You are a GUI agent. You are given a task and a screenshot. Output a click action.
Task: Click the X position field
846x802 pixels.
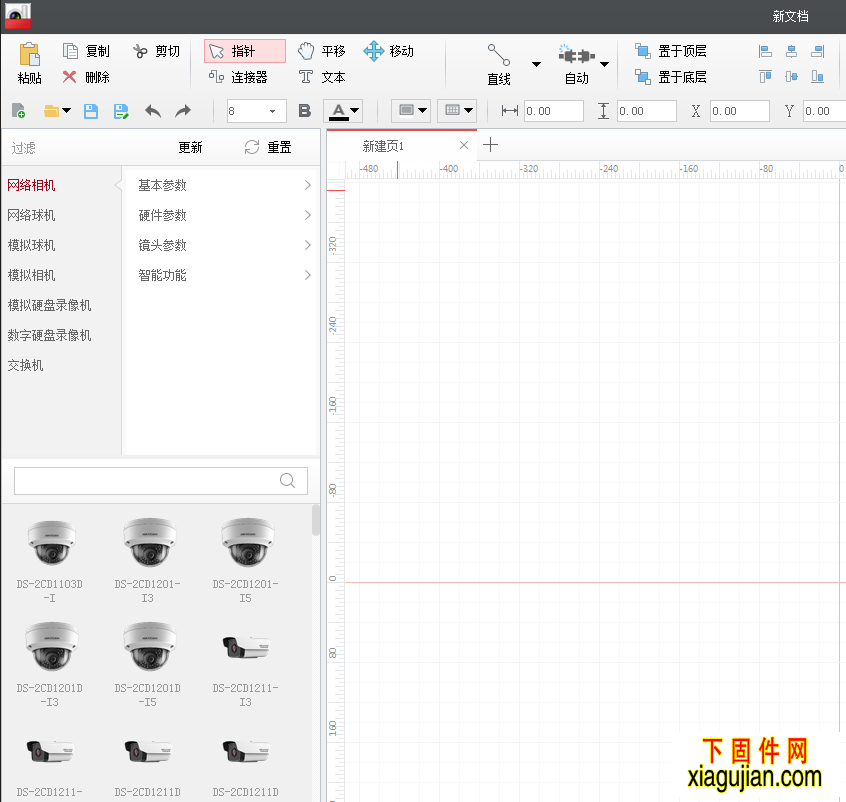[x=739, y=111]
